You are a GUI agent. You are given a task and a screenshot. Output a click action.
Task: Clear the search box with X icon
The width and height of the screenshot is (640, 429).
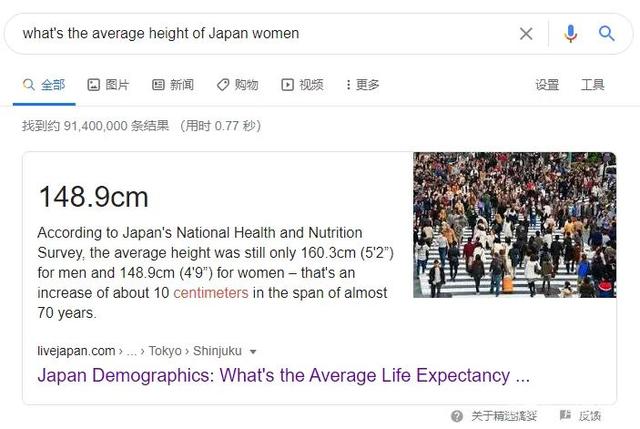(x=526, y=33)
